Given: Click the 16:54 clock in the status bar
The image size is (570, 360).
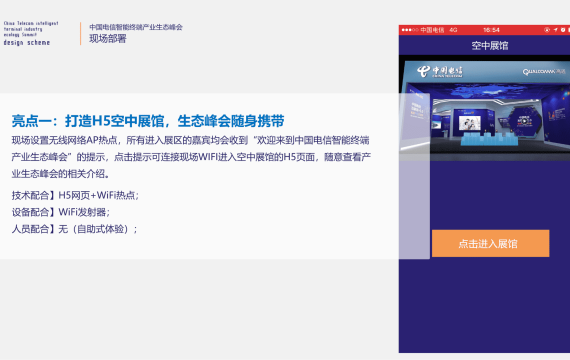Looking at the screenshot, I should pyautogui.click(x=491, y=30).
